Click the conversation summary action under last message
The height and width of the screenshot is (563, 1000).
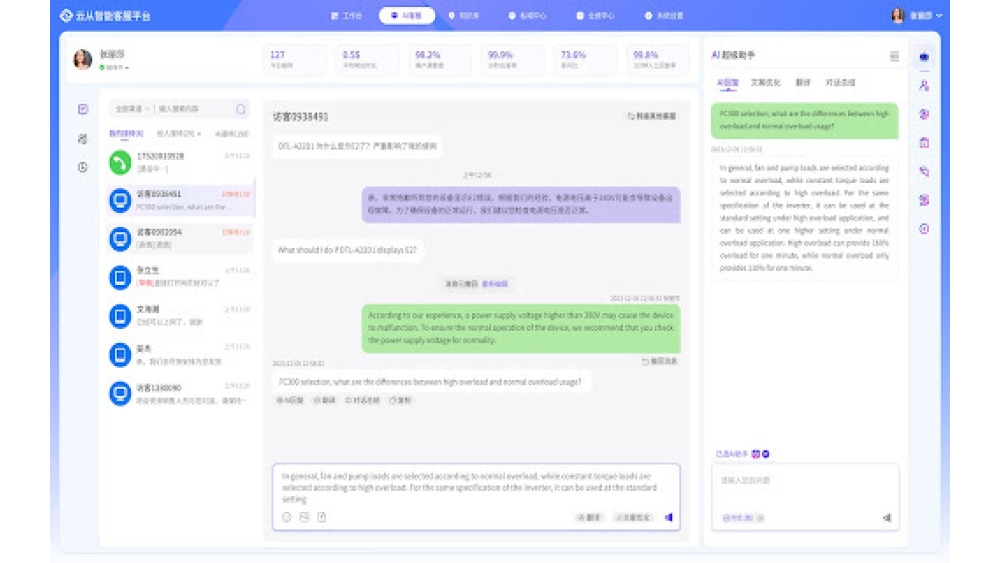(362, 400)
